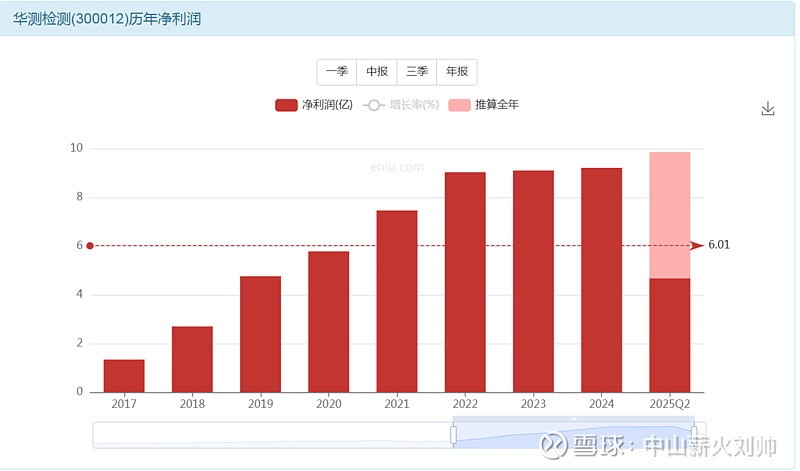This screenshot has height=471, width=800.
Task: Select the 2019 net profit bar
Action: coord(260,334)
